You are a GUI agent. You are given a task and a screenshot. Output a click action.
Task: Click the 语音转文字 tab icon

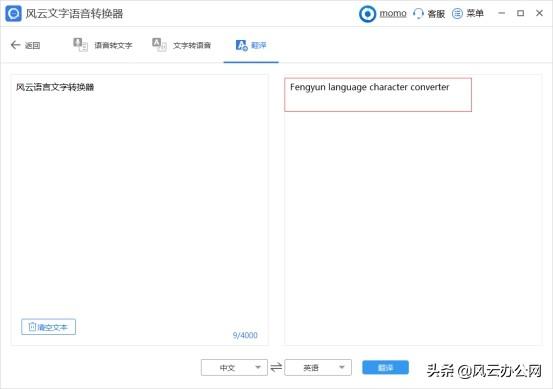pyautogui.click(x=80, y=44)
